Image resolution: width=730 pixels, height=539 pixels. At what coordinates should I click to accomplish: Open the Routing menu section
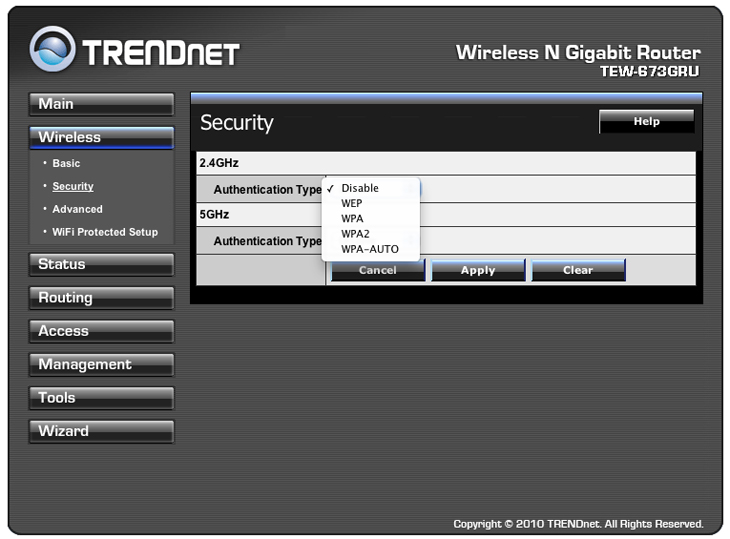pos(101,298)
